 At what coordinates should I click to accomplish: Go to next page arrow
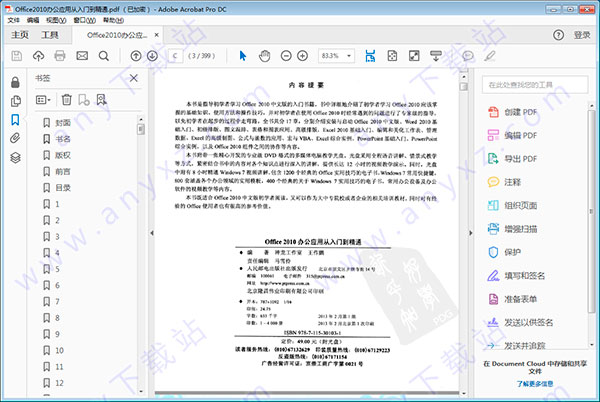pyautogui.click(x=152, y=56)
